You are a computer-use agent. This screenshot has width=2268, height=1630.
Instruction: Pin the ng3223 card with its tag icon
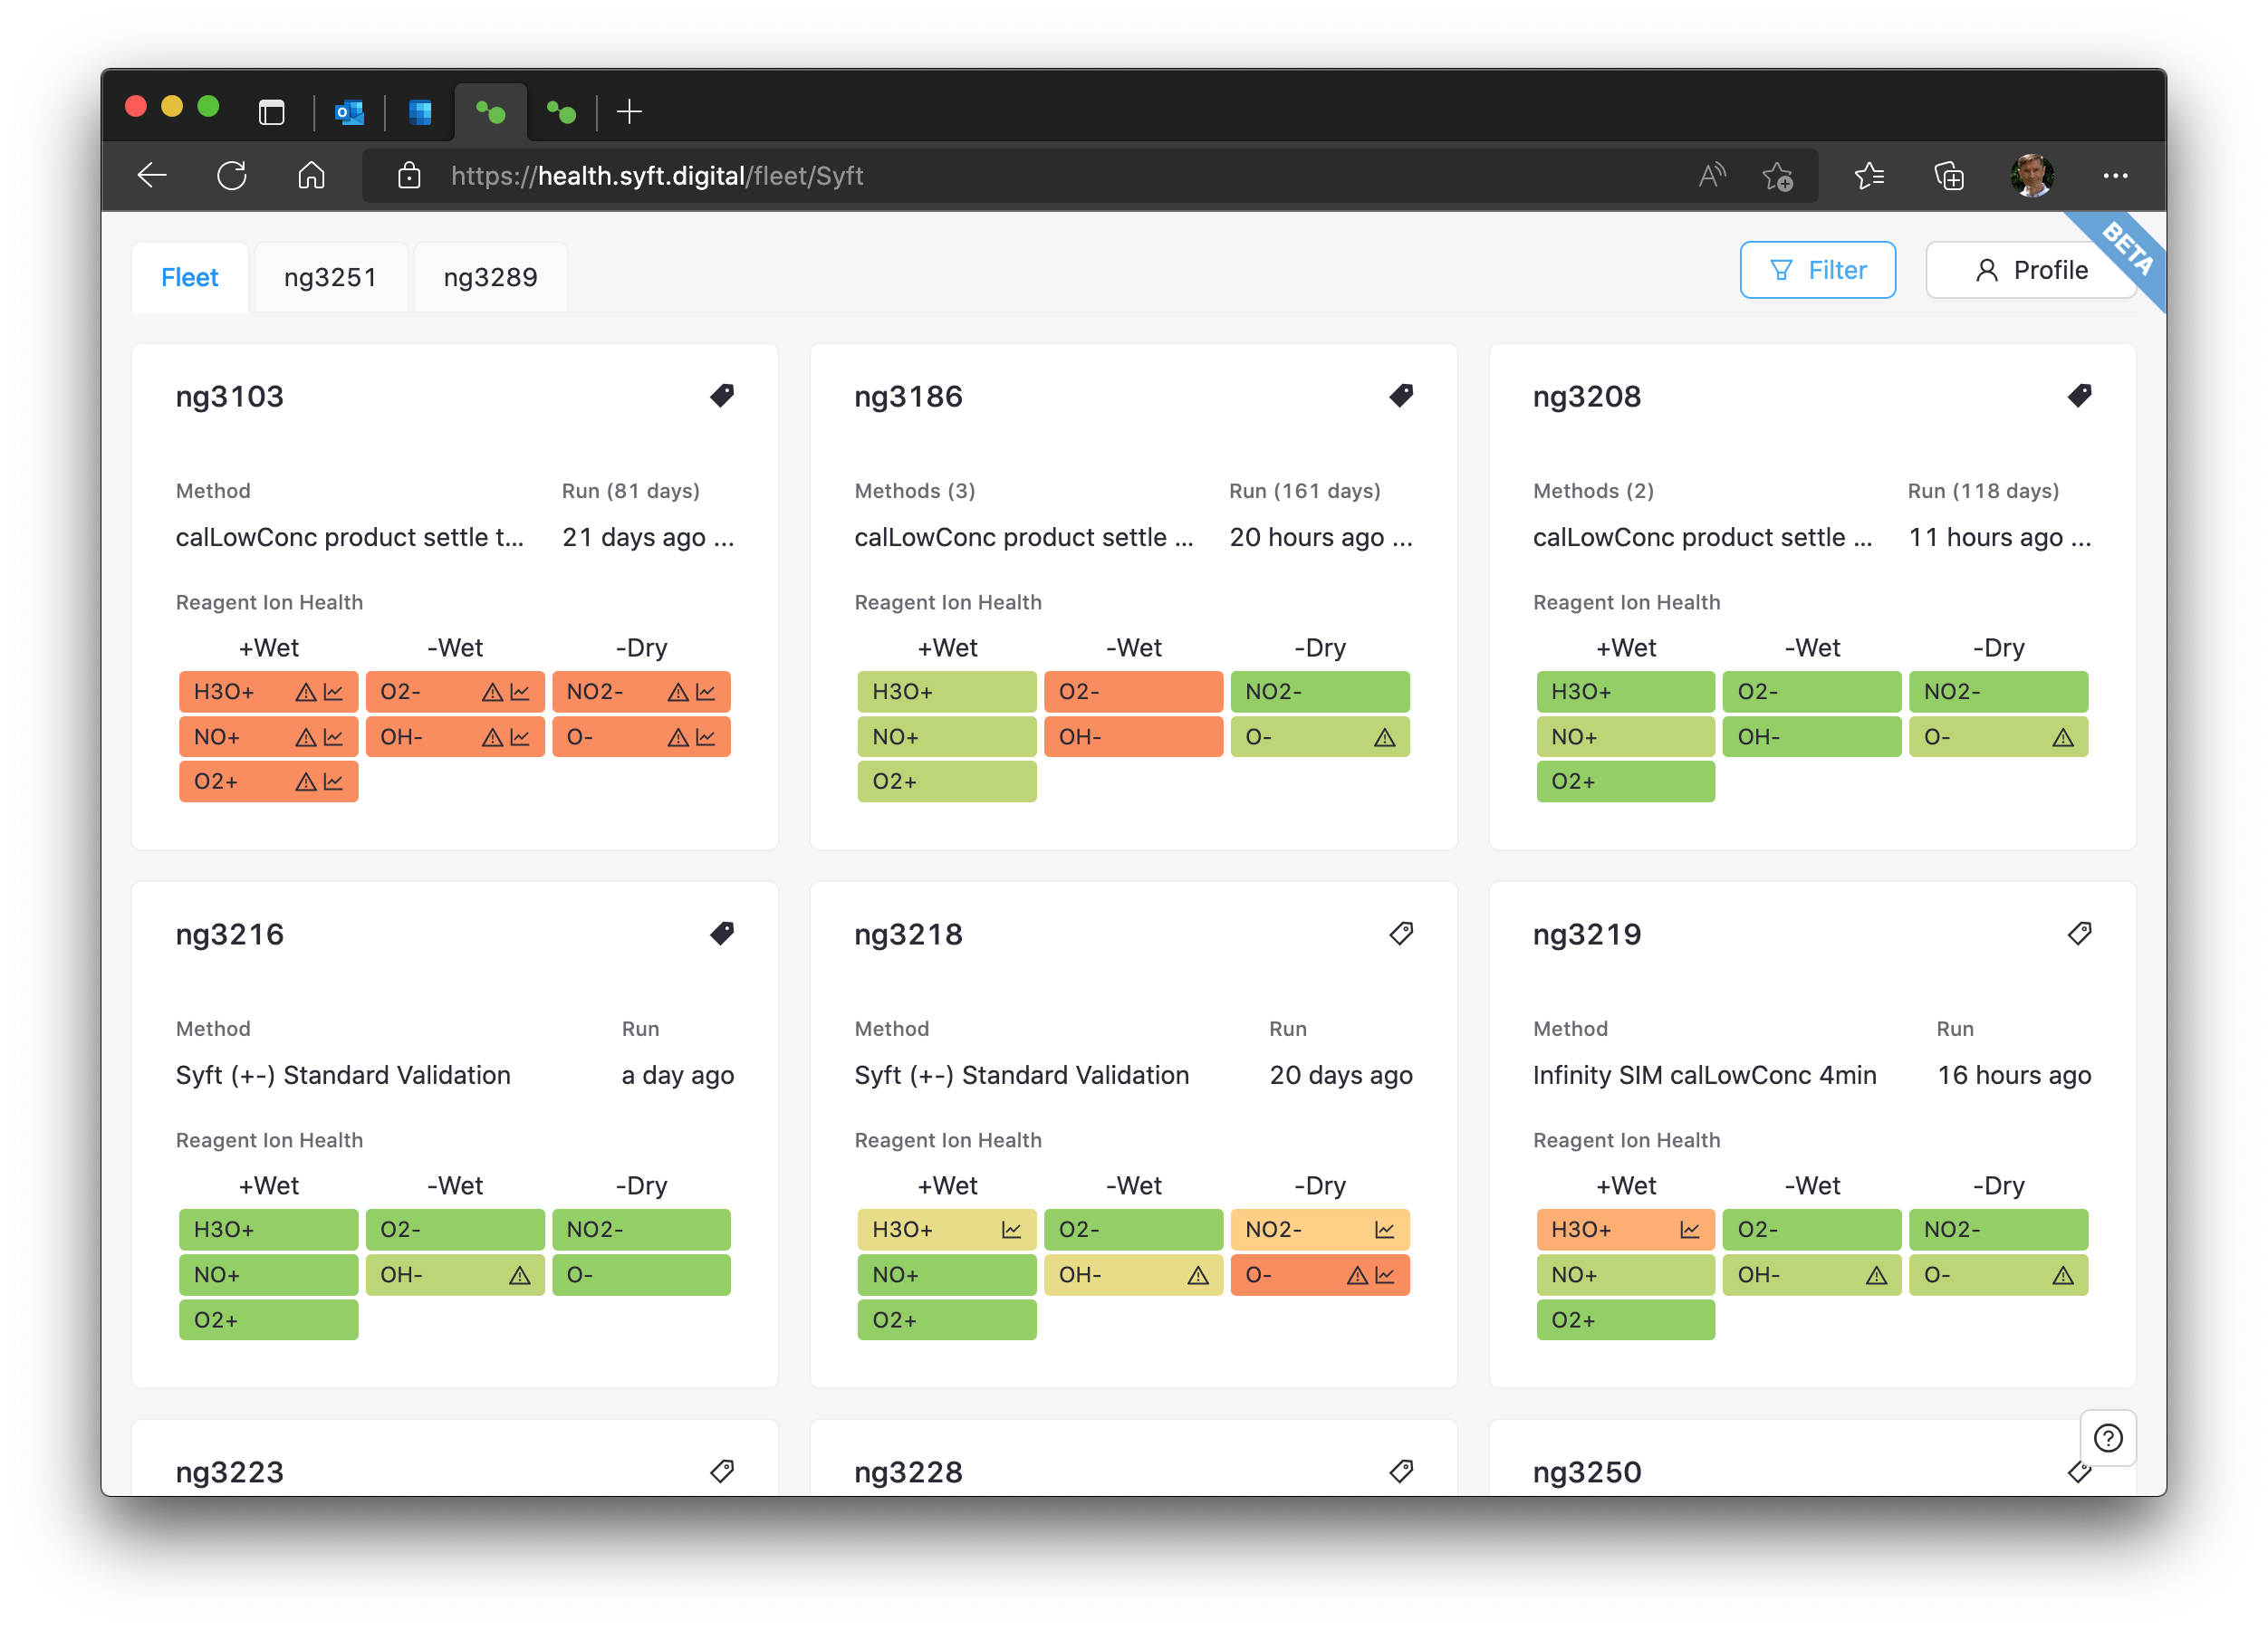(722, 1471)
